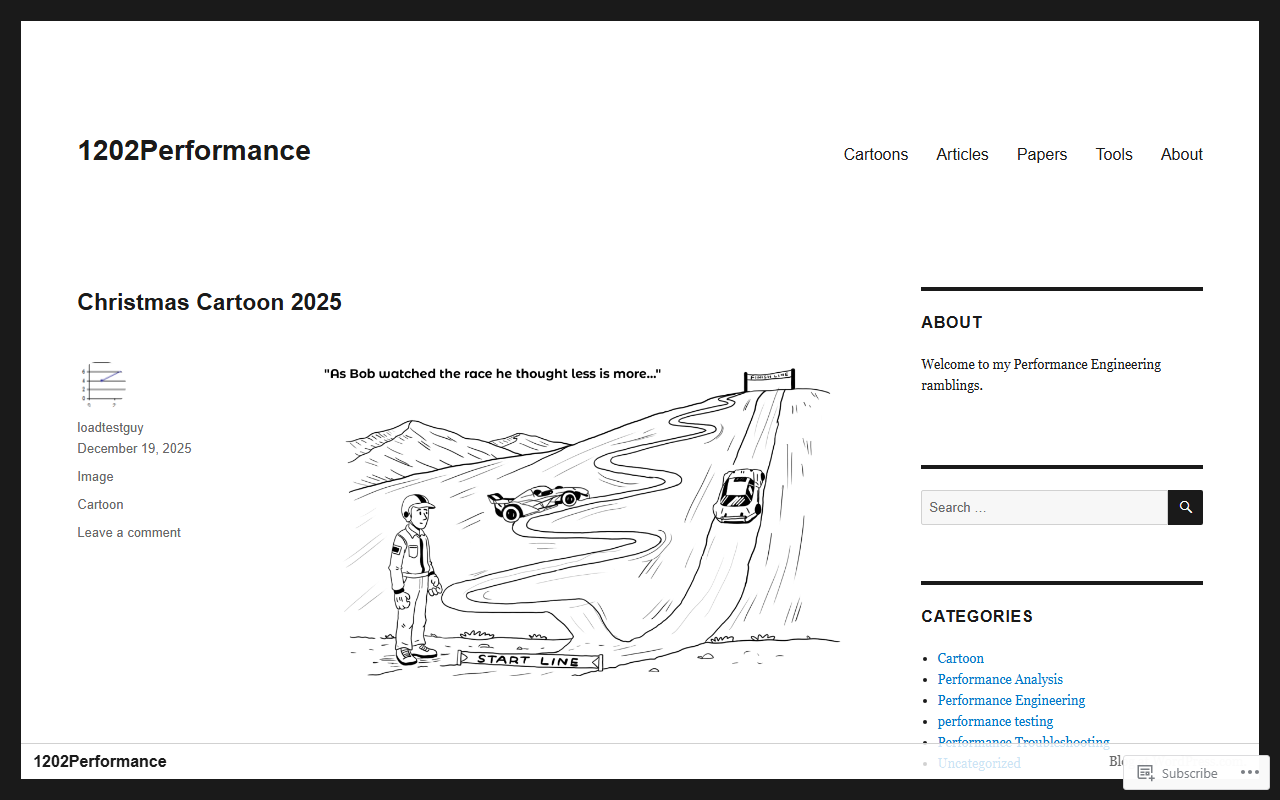Click 1202Performance in the bottom bar

(x=100, y=761)
